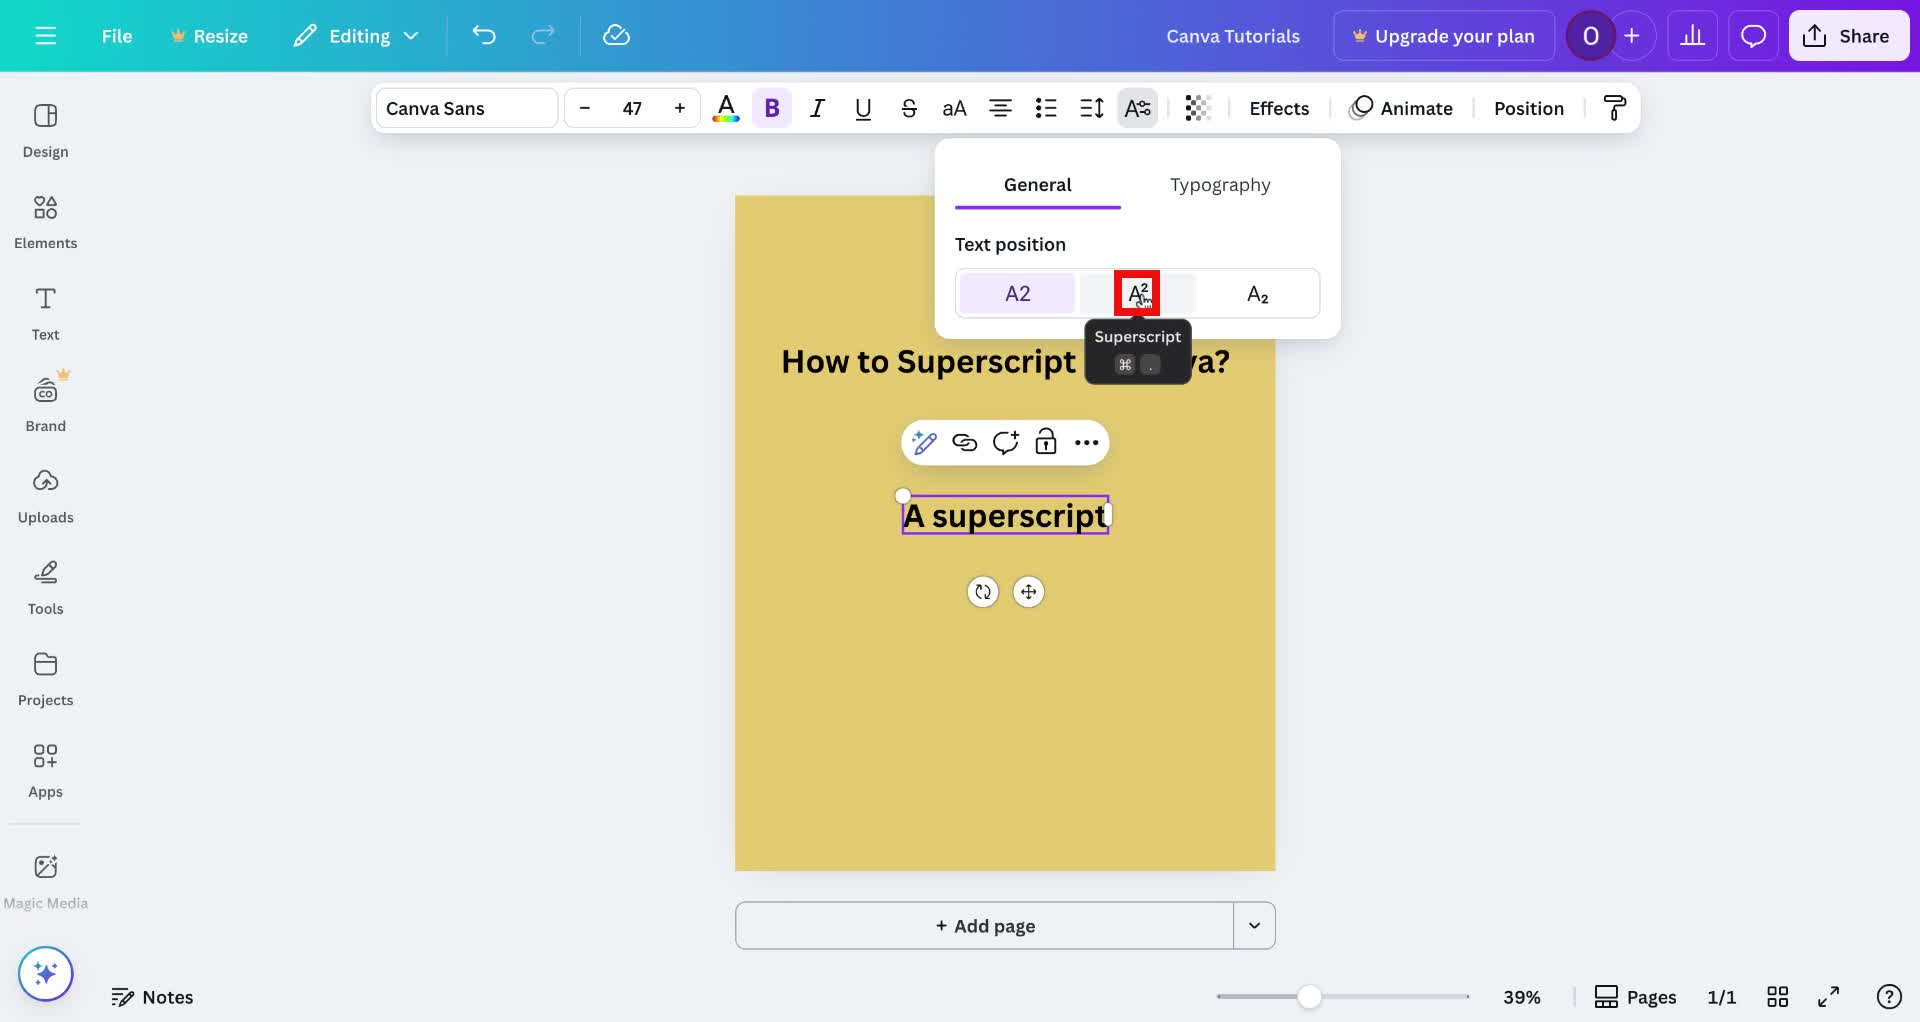Open the comment tool on the text box
The height and width of the screenshot is (1022, 1920).
coord(1006,442)
